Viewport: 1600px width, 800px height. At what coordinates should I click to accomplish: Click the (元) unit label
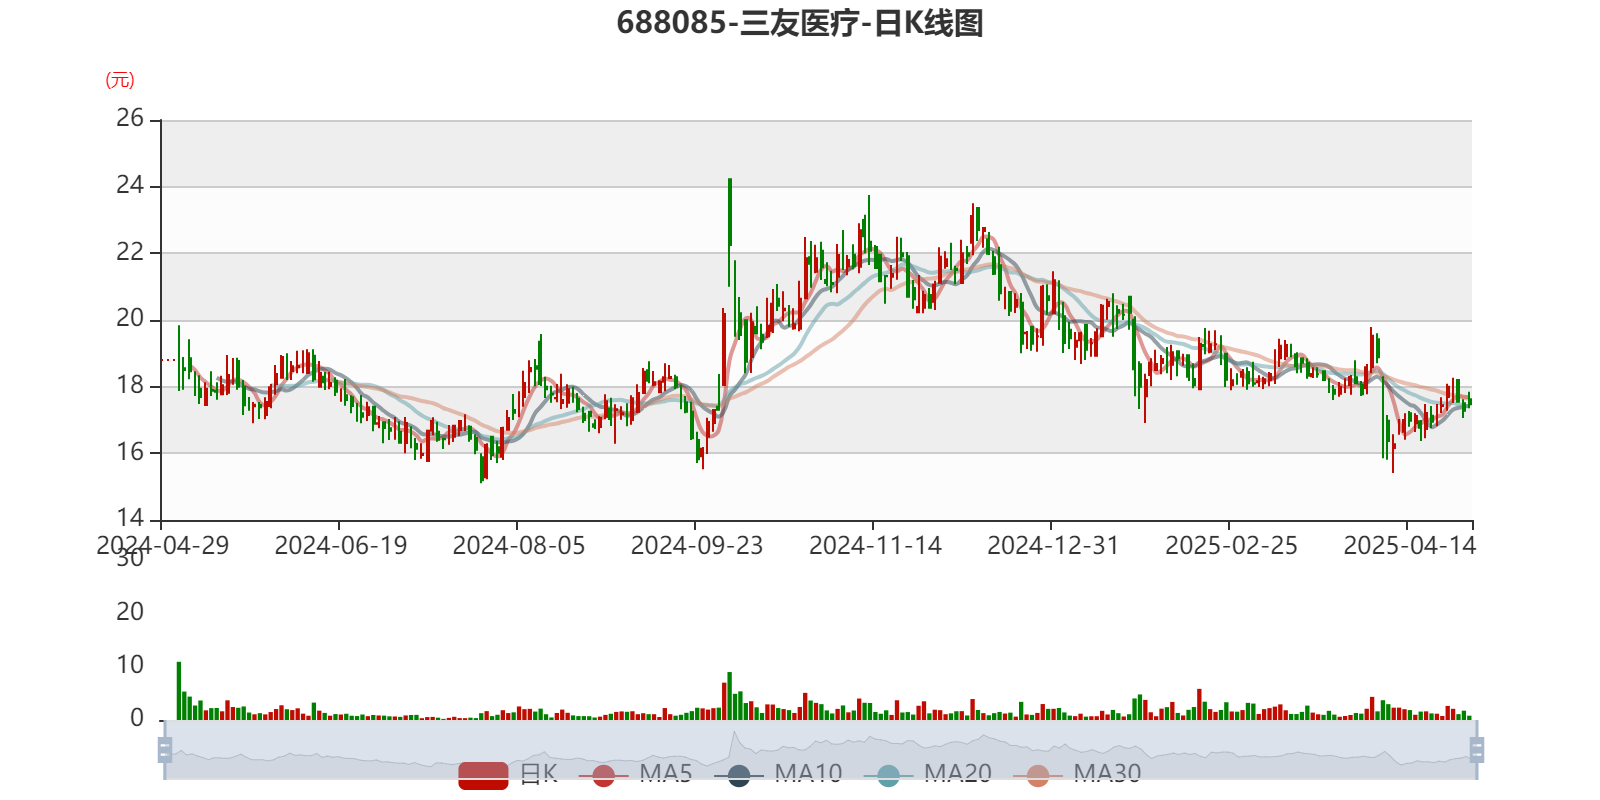pos(120,80)
